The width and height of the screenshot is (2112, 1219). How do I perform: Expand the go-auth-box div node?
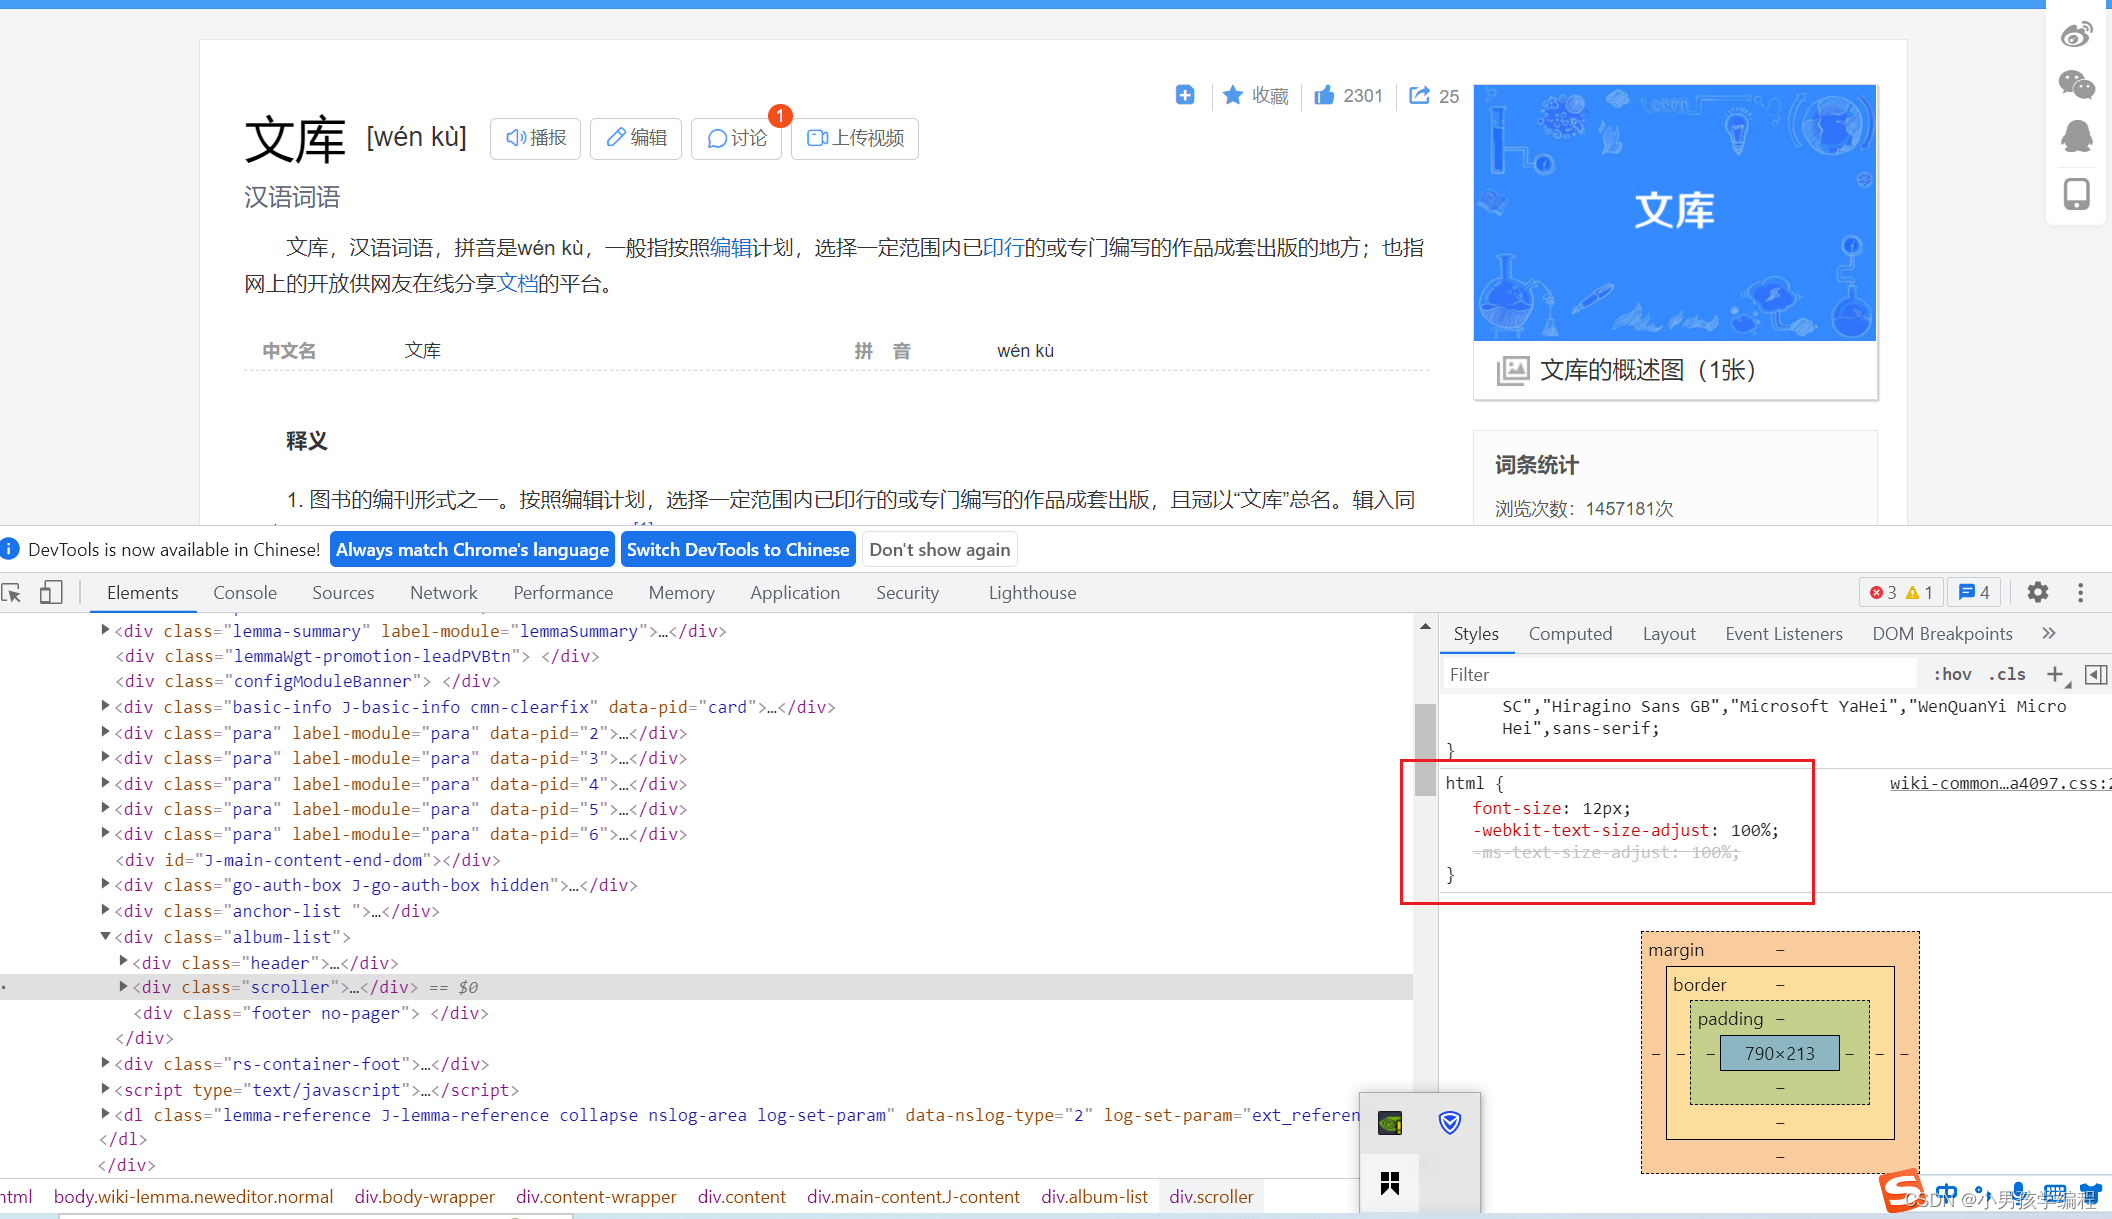pyautogui.click(x=105, y=884)
